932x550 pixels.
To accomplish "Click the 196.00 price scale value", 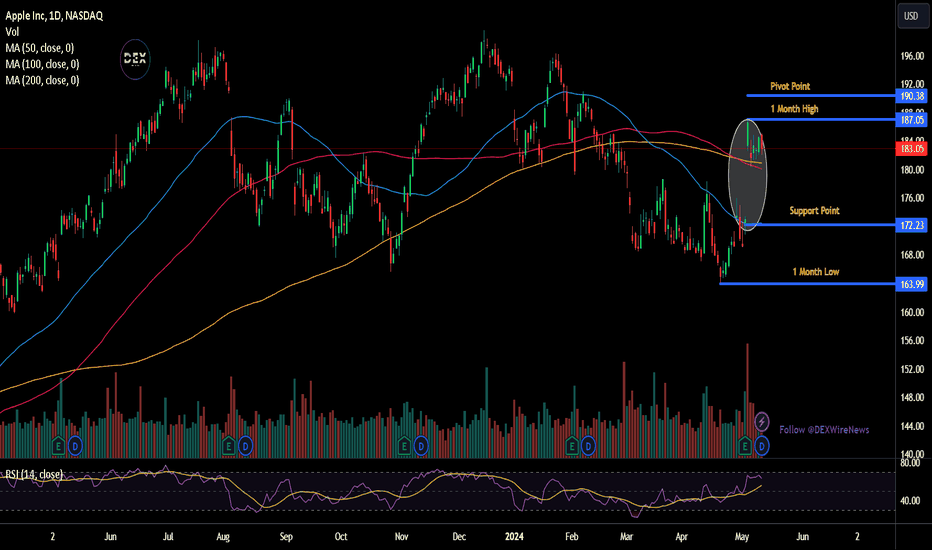I will point(912,56).
